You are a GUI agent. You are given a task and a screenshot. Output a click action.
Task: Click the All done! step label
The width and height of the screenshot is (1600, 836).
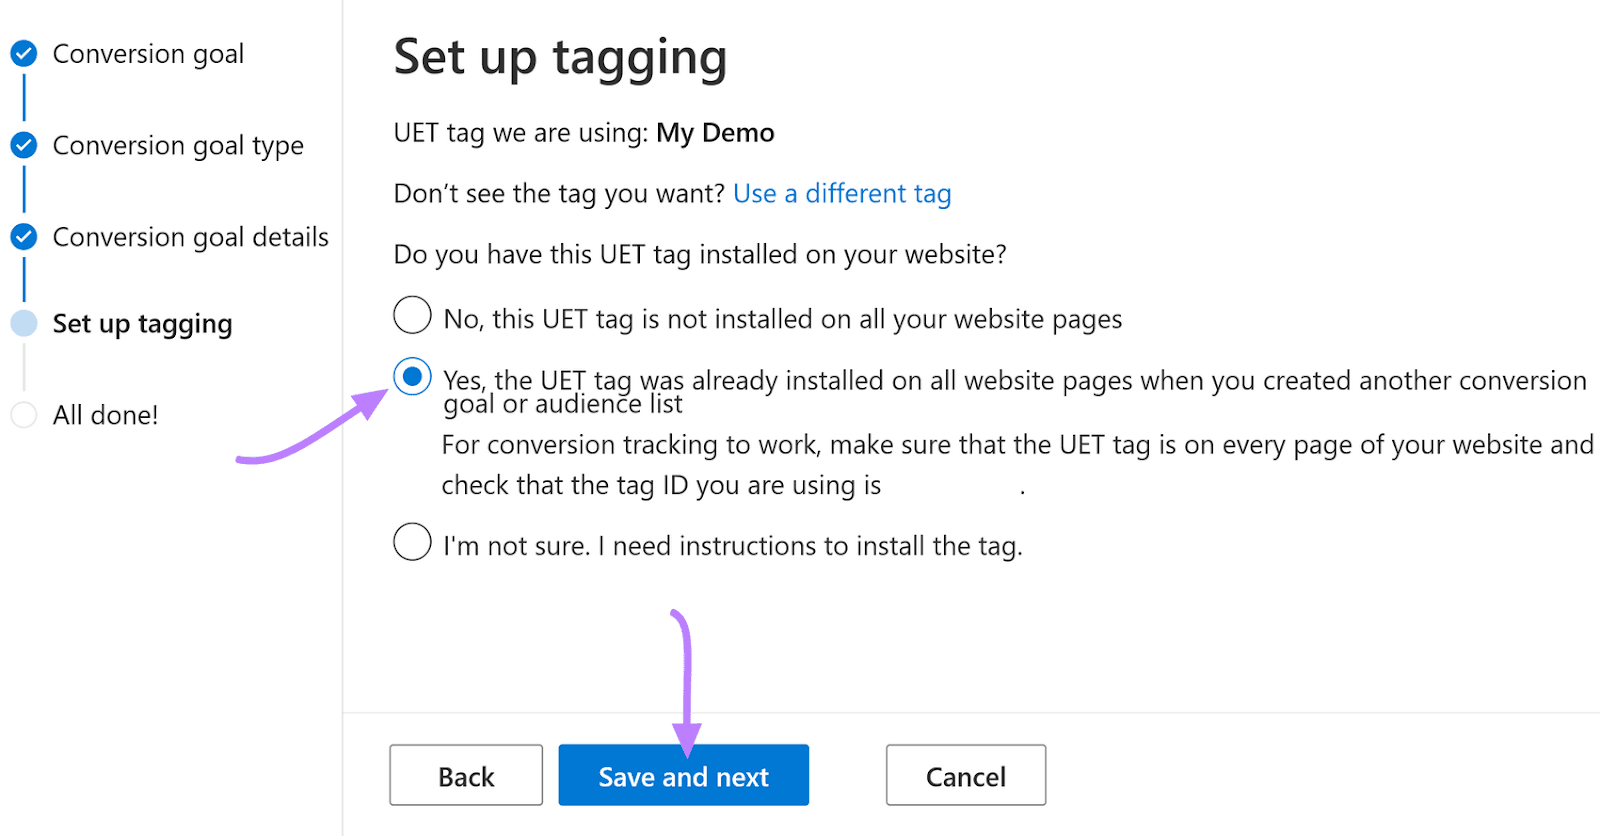click(x=105, y=415)
